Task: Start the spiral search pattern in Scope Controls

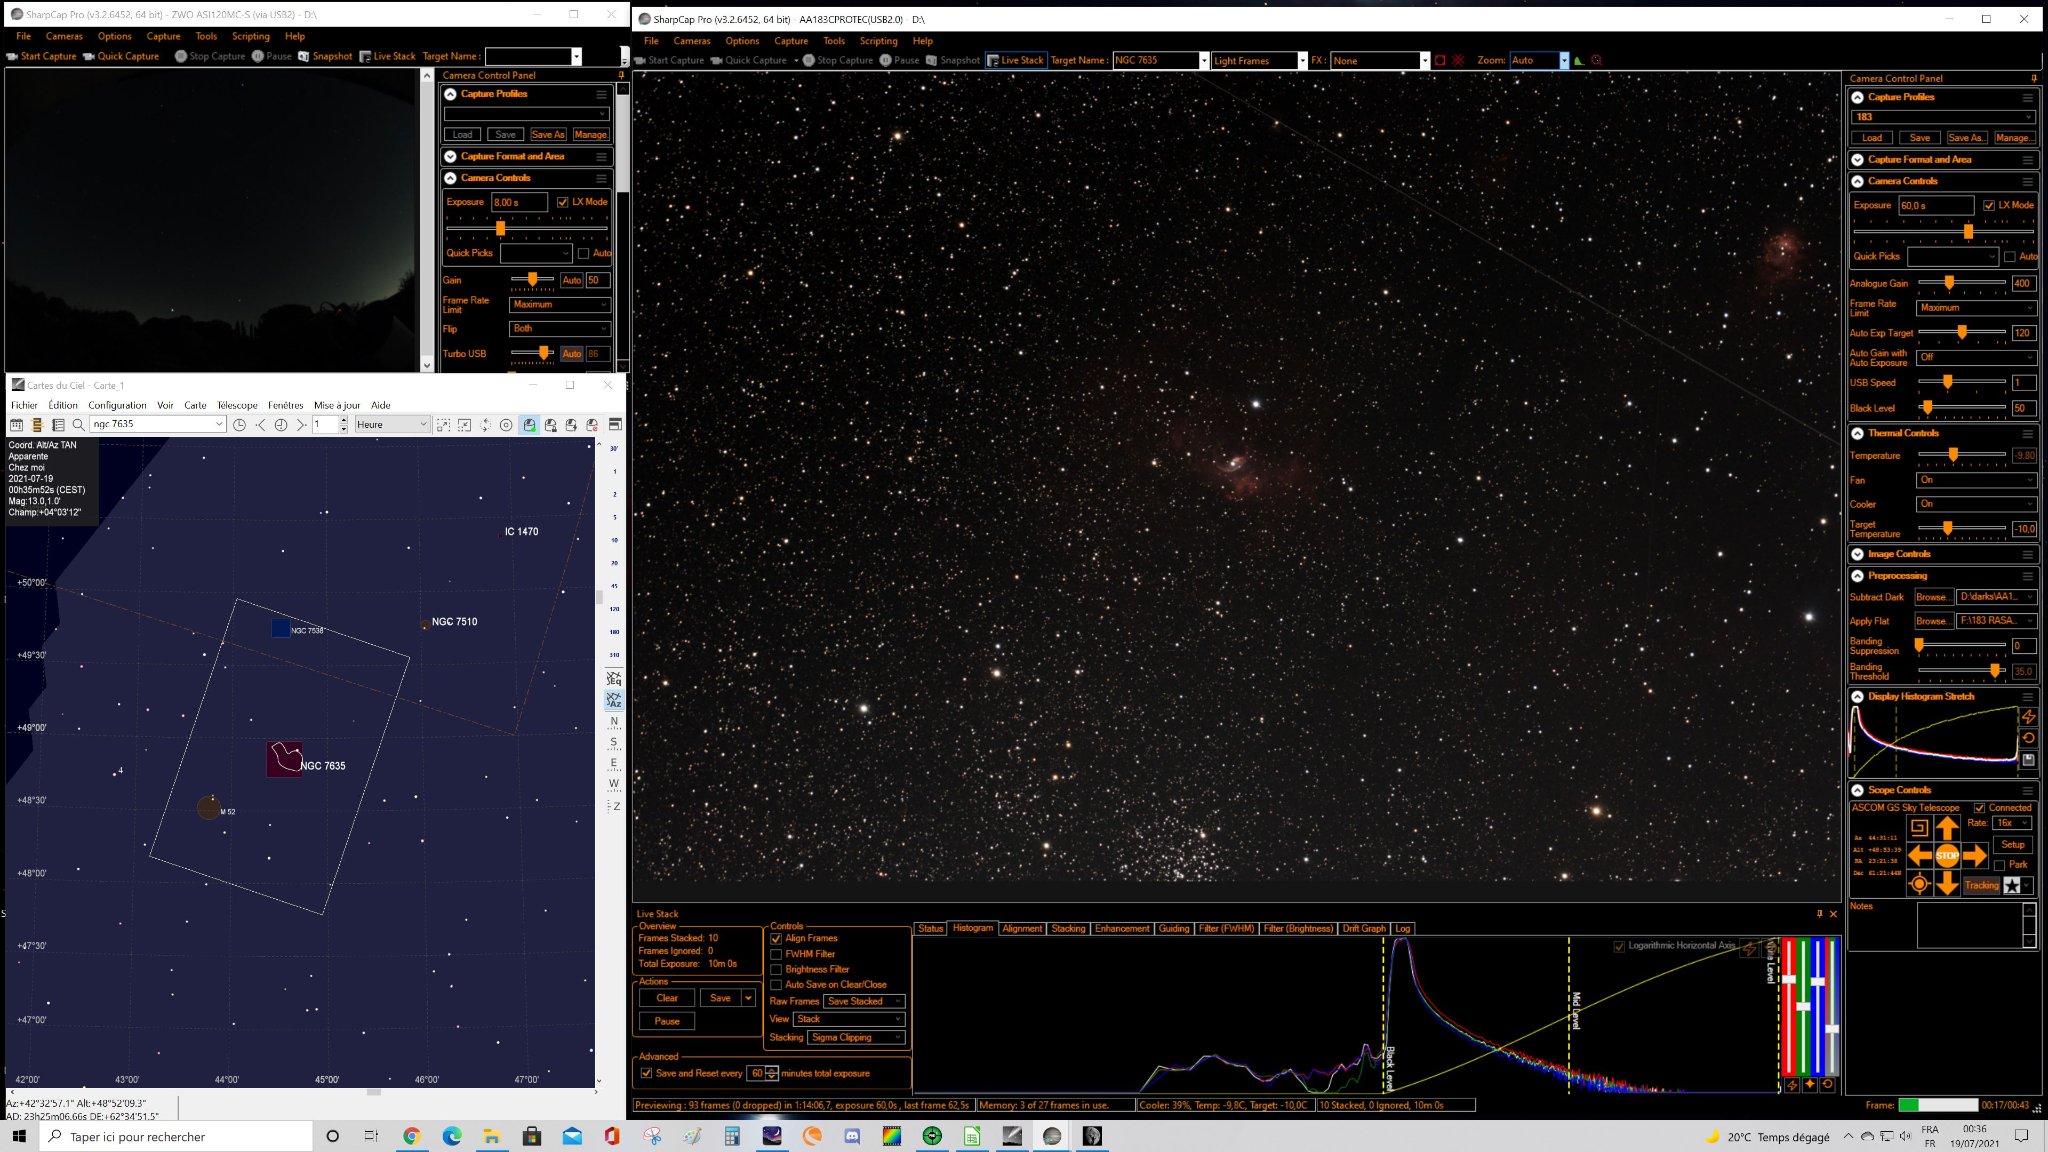Action: point(1919,827)
